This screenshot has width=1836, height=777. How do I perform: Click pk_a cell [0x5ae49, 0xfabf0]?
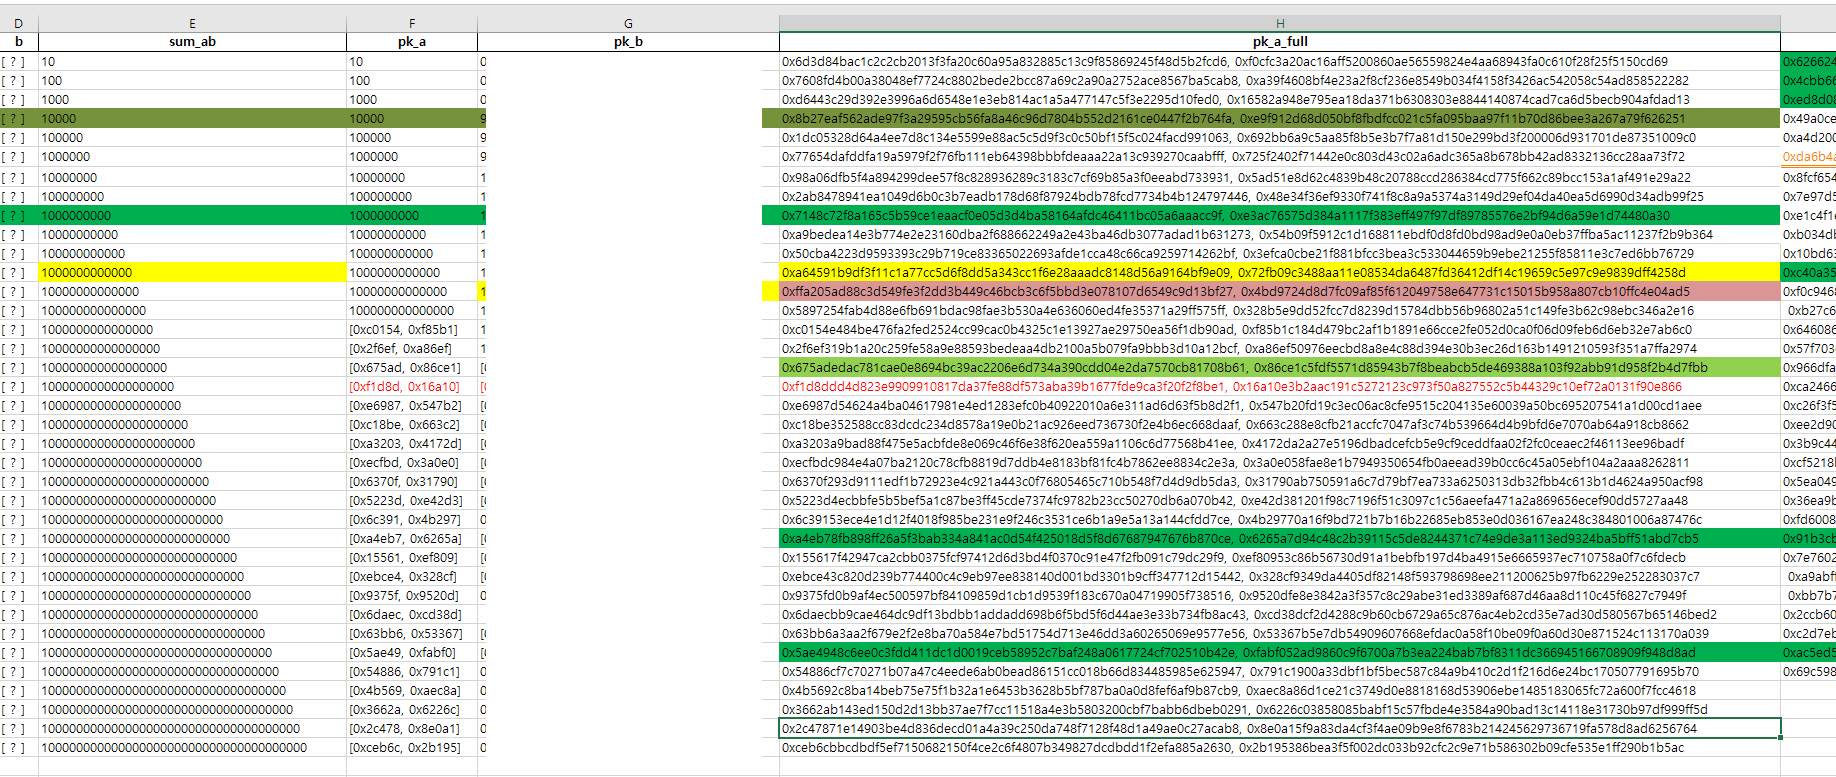click(412, 652)
